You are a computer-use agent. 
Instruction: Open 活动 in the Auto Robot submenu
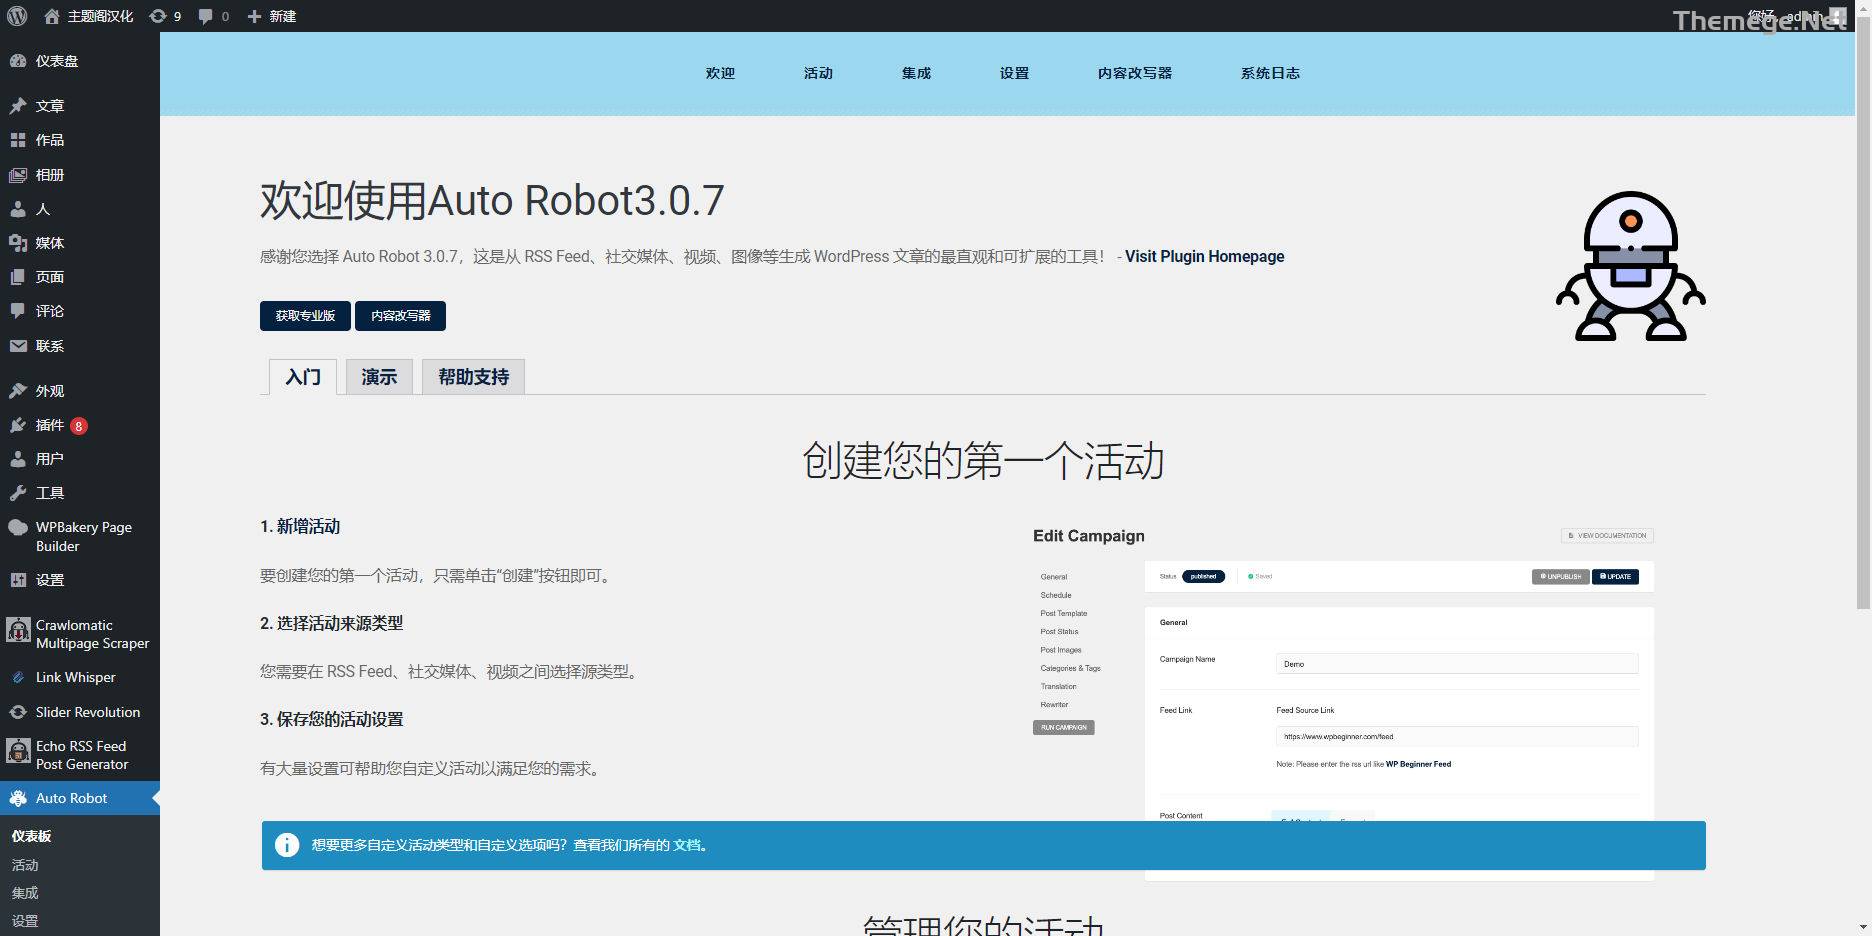point(25,865)
